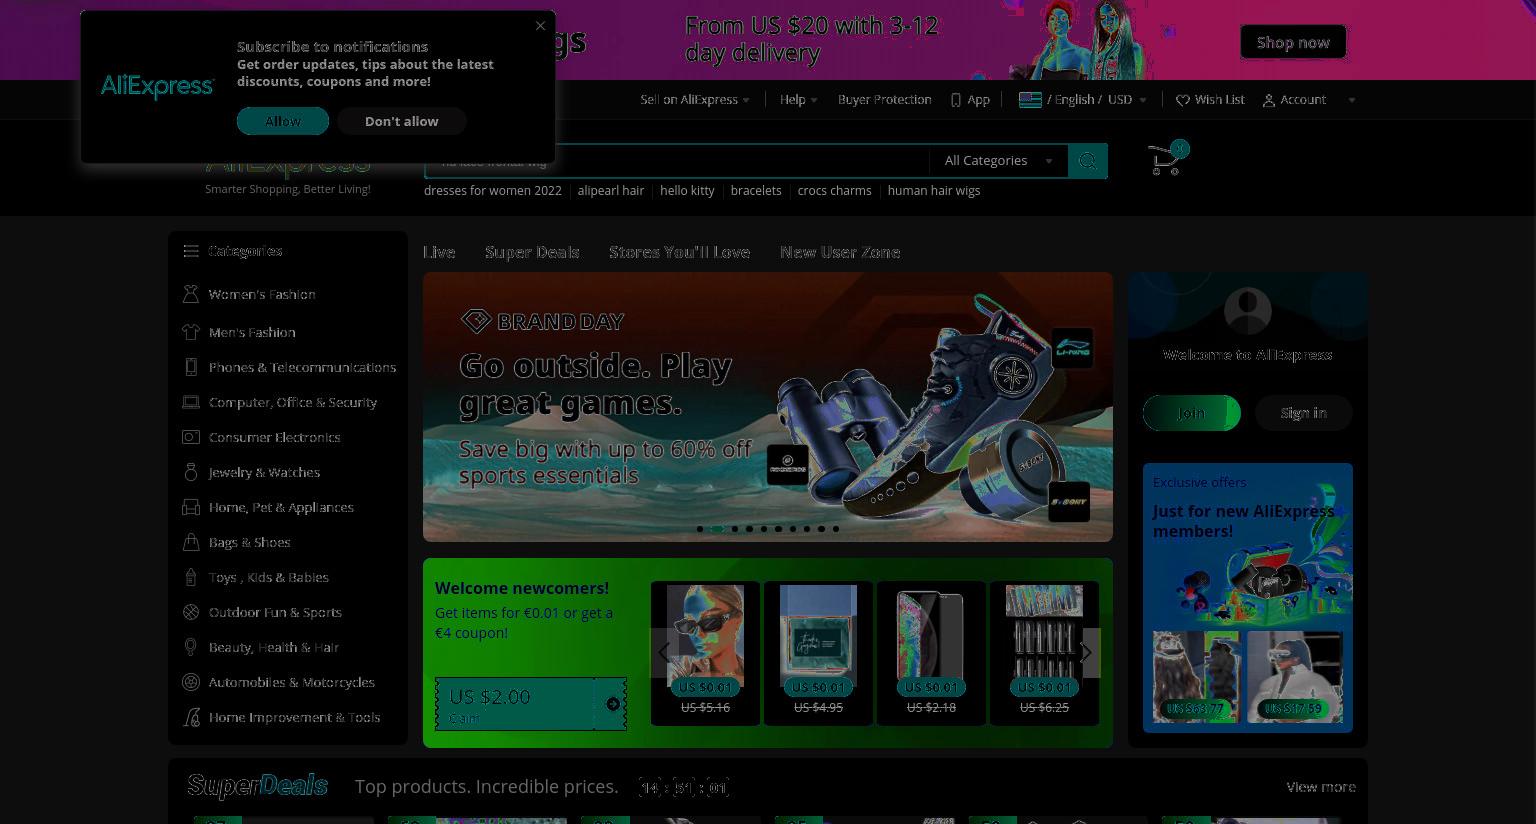Click View more in SuperDeals
This screenshot has height=824, width=1536.
tap(1321, 787)
